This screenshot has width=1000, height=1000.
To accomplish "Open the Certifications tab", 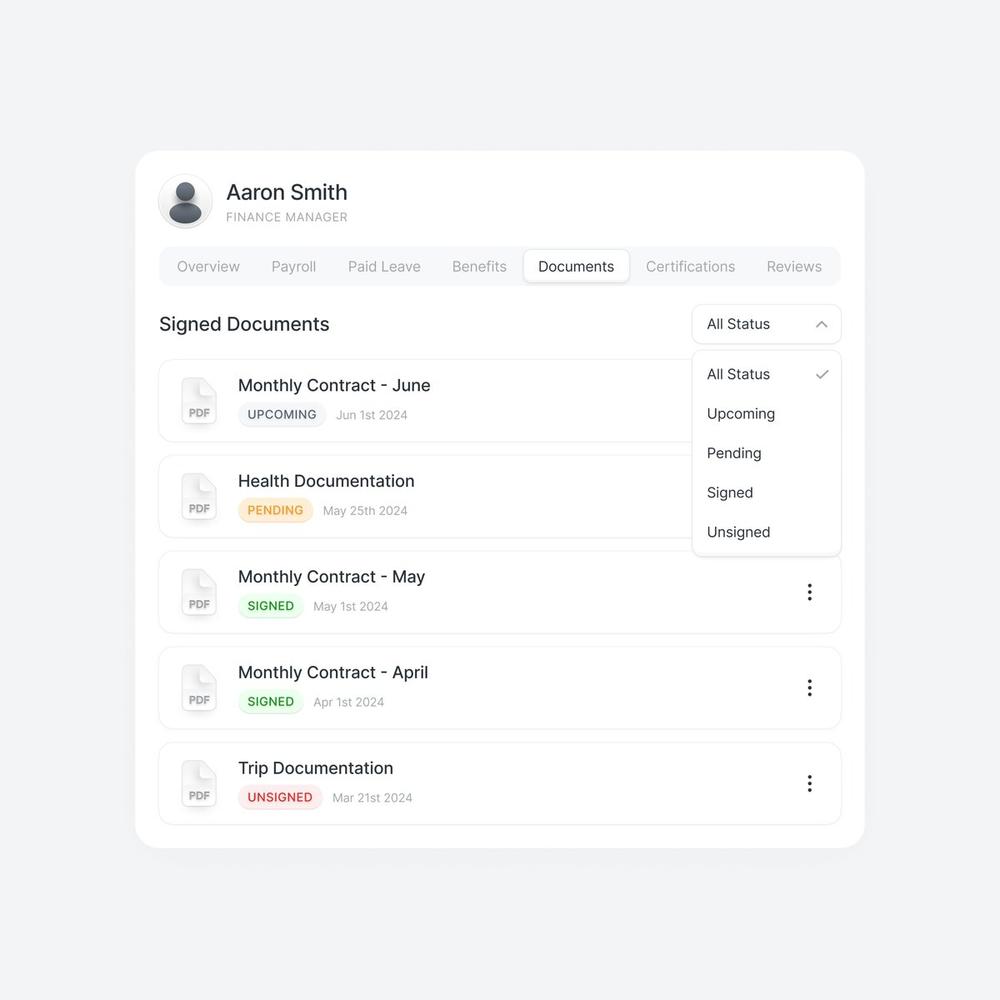I will (690, 267).
